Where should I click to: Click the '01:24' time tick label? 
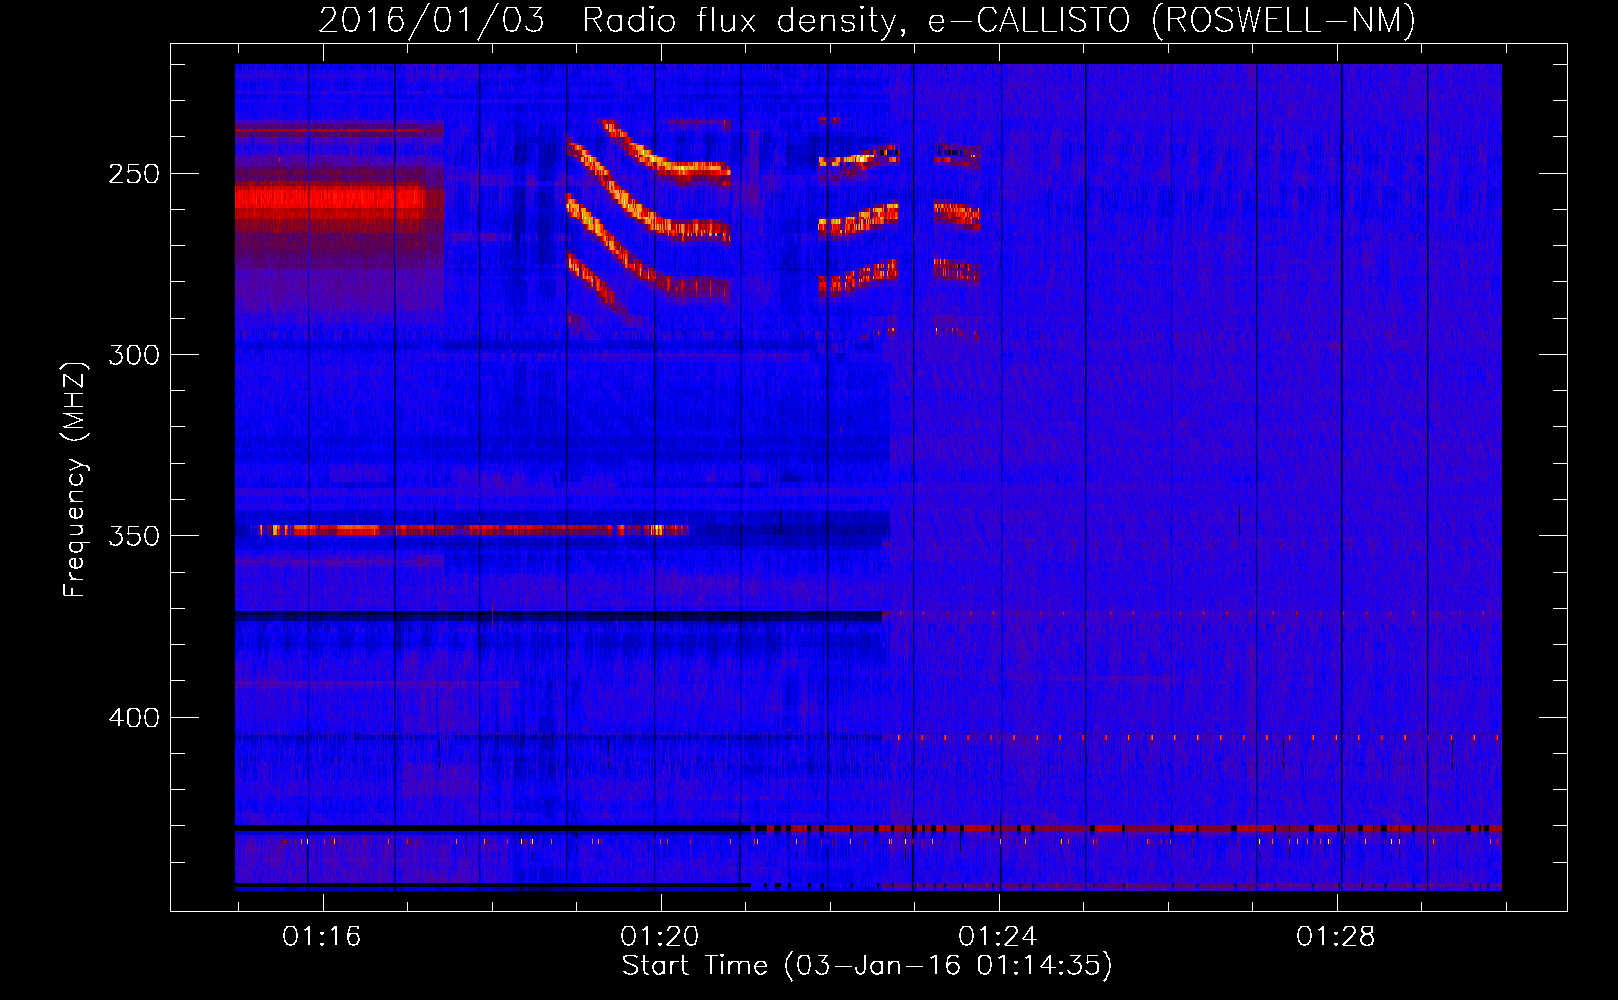point(998,936)
